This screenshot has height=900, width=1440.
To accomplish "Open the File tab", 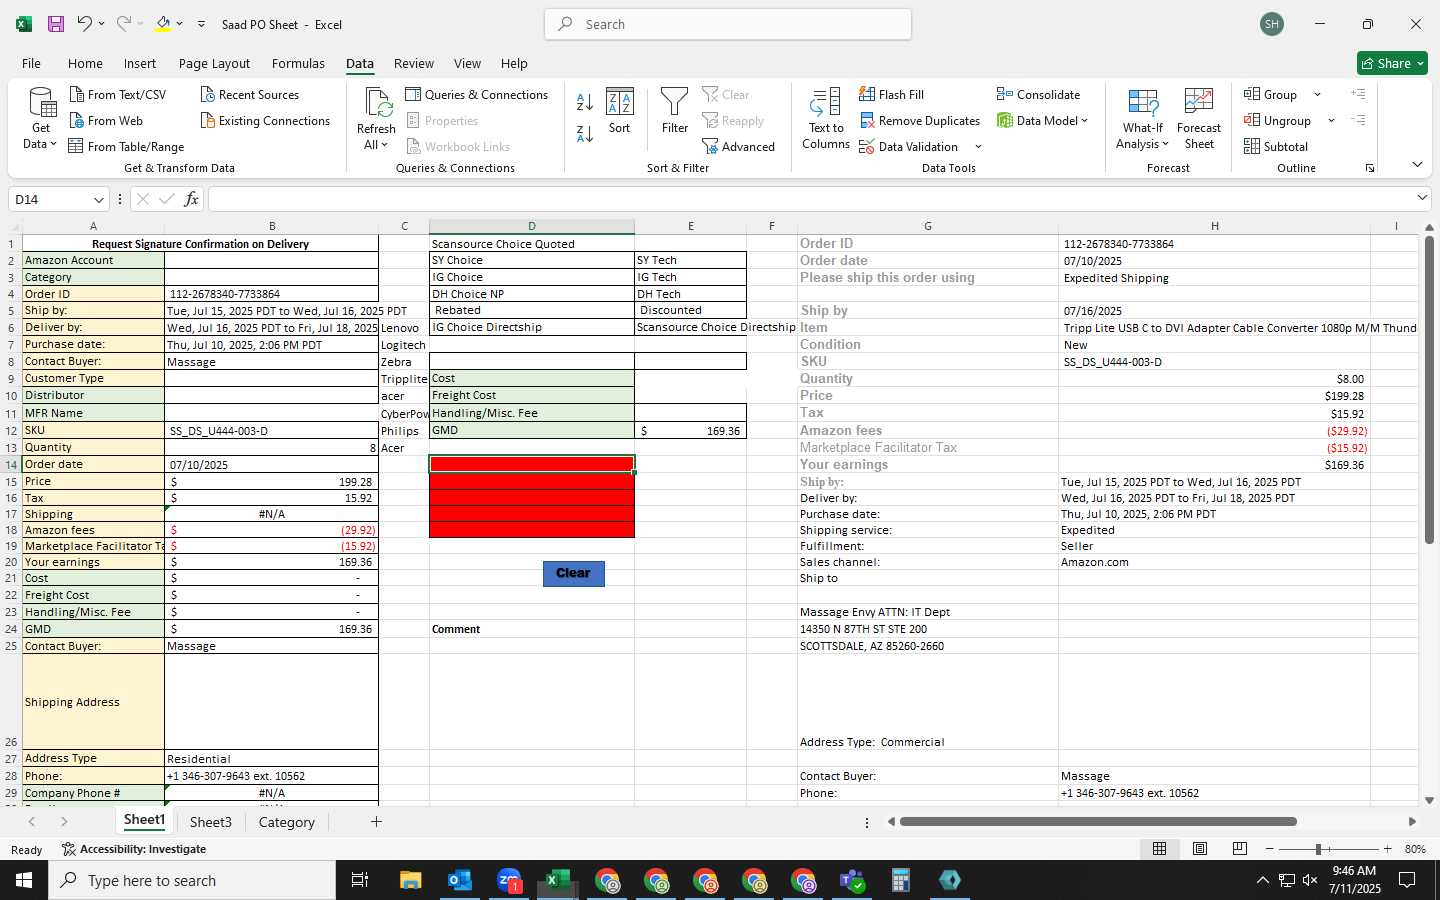I will point(32,63).
